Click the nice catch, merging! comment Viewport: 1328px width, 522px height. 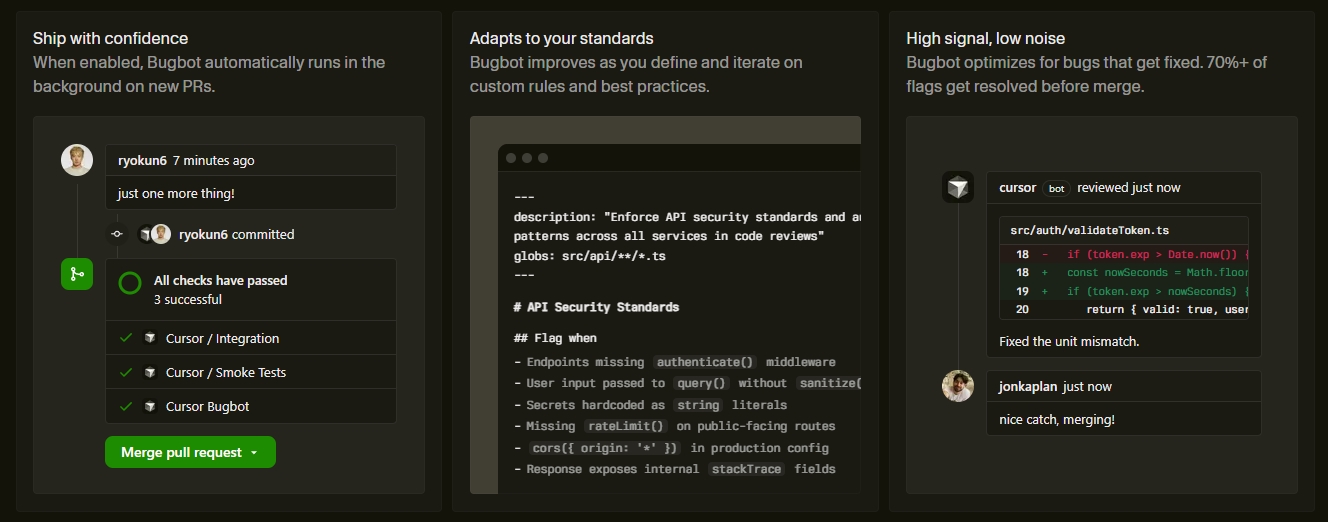(1057, 420)
